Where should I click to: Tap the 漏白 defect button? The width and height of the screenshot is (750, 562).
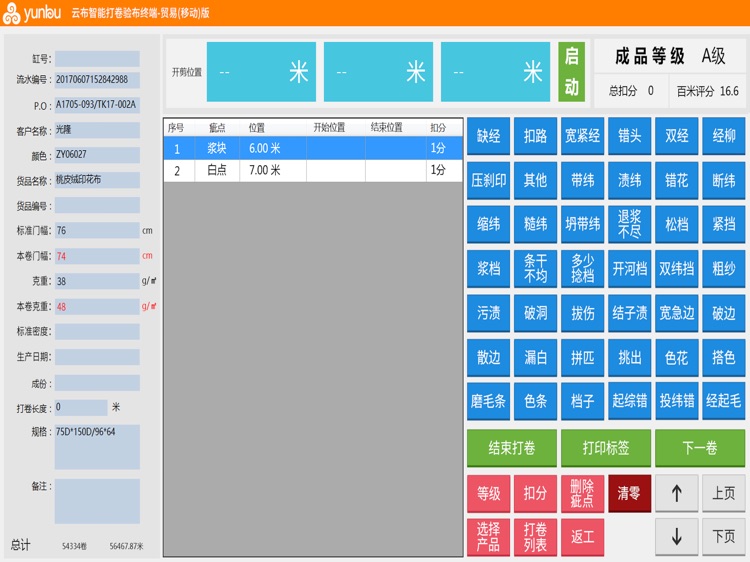pyautogui.click(x=535, y=357)
